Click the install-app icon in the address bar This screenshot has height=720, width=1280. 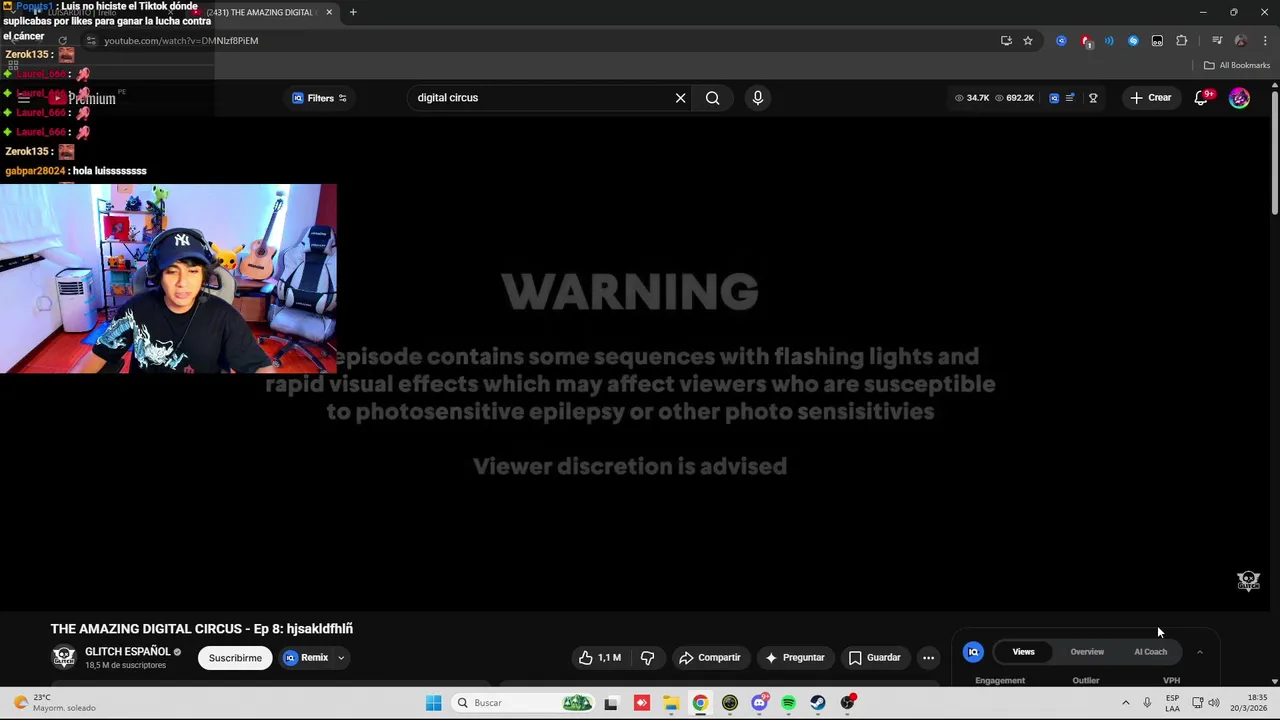tap(1006, 41)
